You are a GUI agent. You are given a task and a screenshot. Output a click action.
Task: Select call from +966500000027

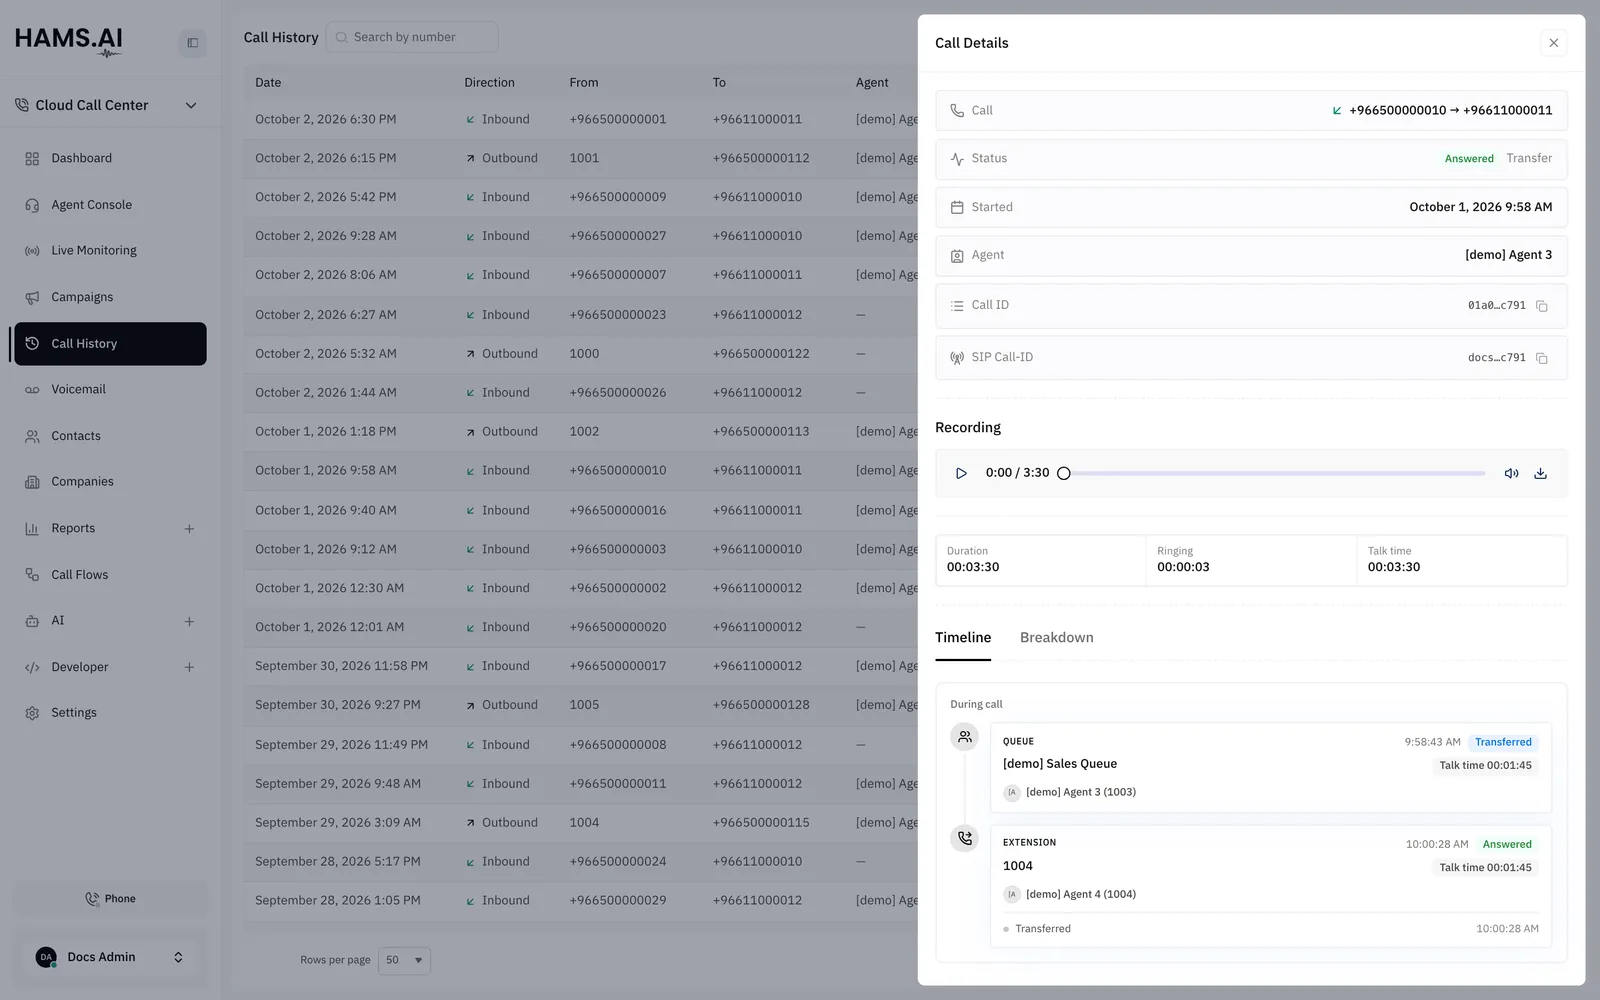click(x=580, y=236)
